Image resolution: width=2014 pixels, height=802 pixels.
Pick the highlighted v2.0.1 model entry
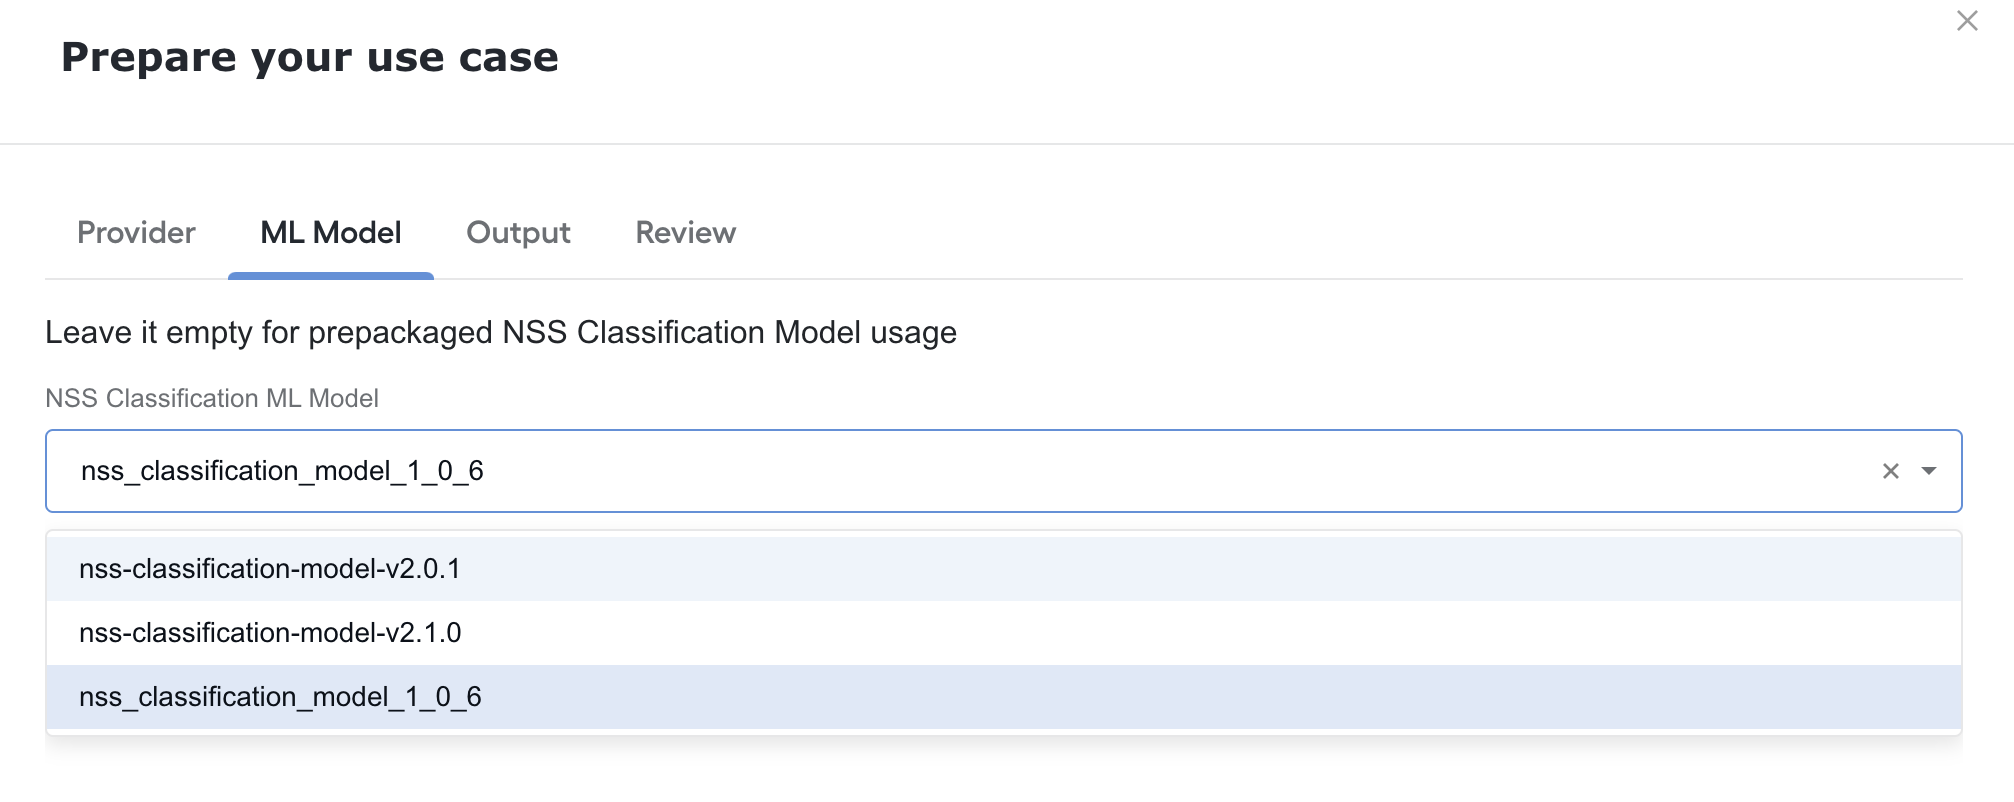(x=1004, y=569)
